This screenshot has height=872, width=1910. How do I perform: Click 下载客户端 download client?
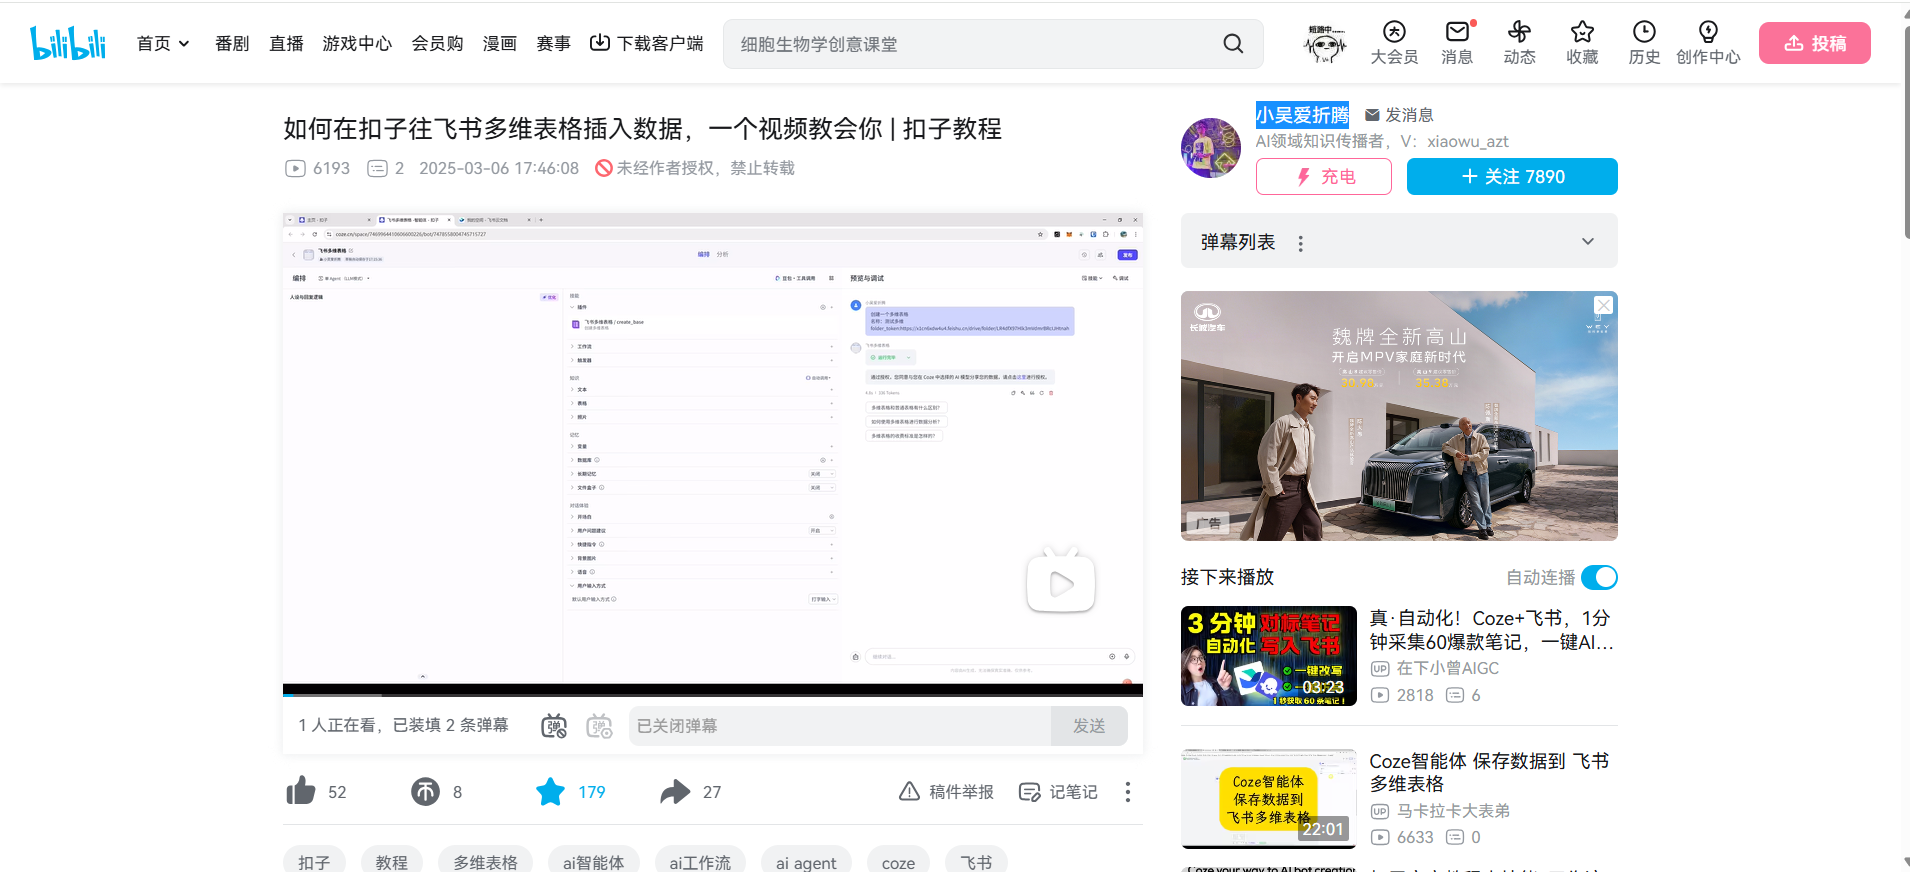[646, 43]
